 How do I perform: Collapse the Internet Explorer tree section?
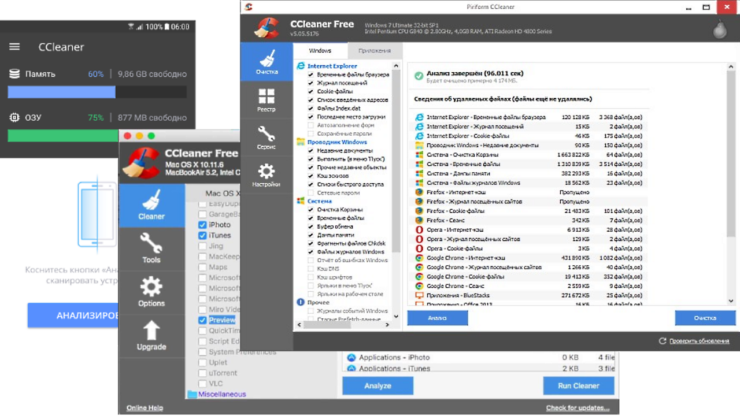click(x=332, y=66)
